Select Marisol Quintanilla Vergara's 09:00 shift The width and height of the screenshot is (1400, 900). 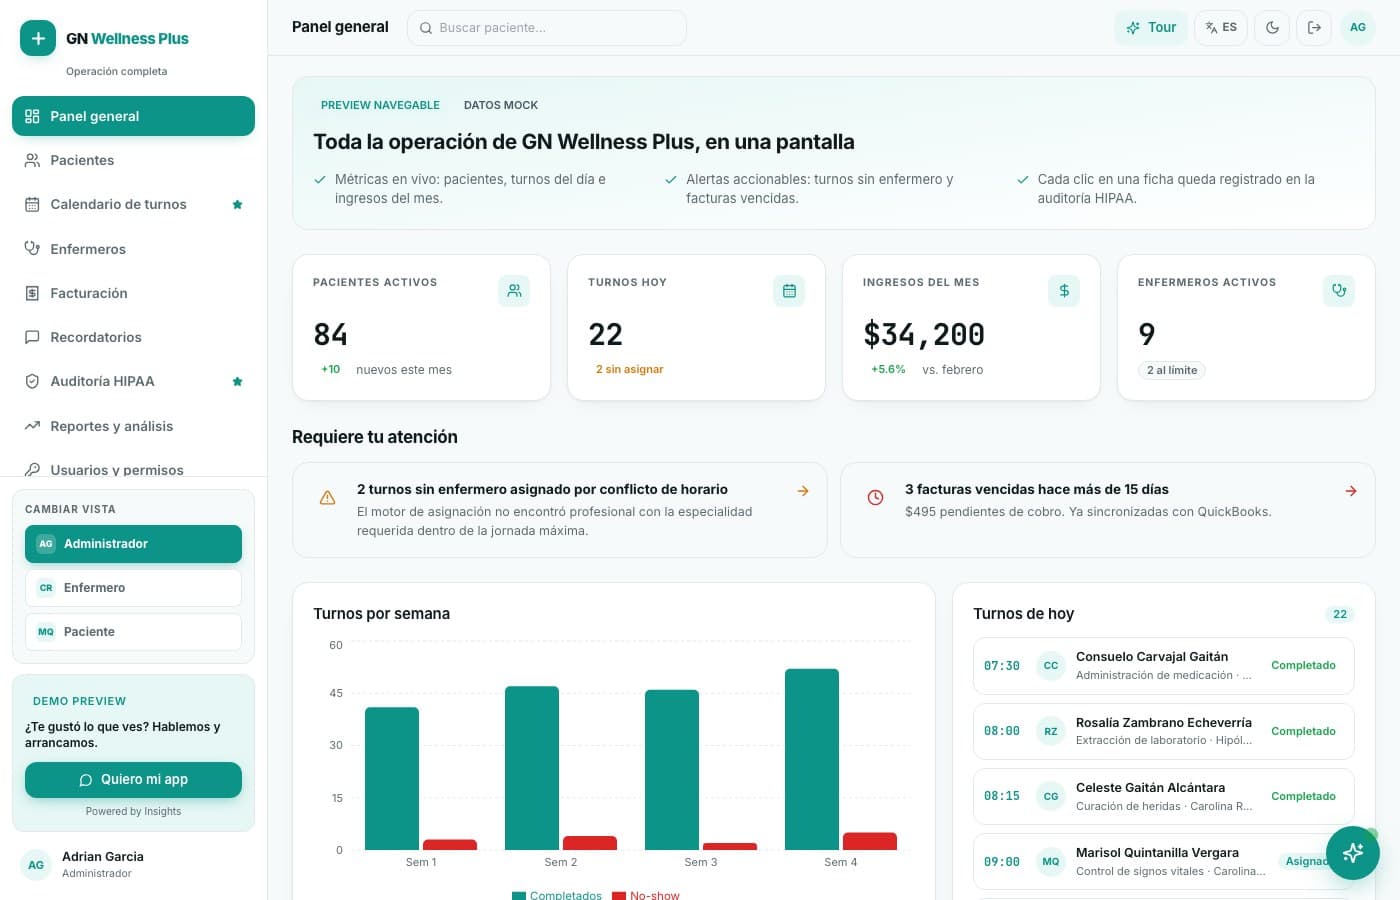[x=1163, y=862]
